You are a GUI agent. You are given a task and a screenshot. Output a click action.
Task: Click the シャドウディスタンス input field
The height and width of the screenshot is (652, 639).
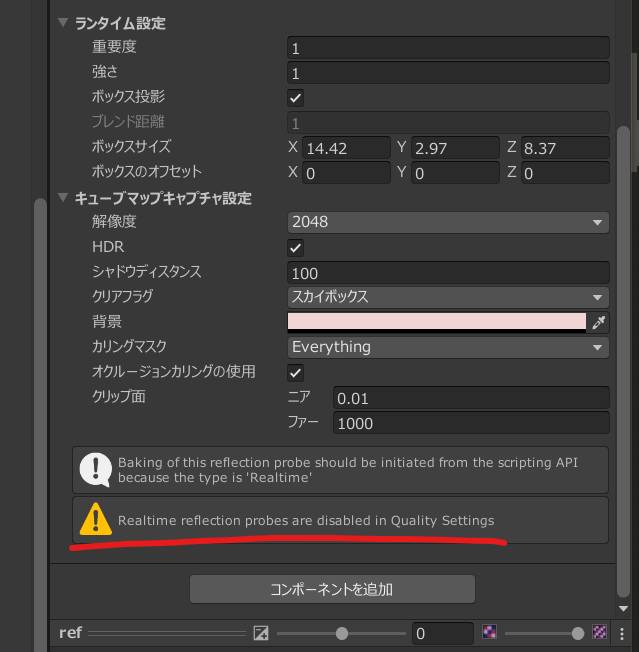point(448,272)
